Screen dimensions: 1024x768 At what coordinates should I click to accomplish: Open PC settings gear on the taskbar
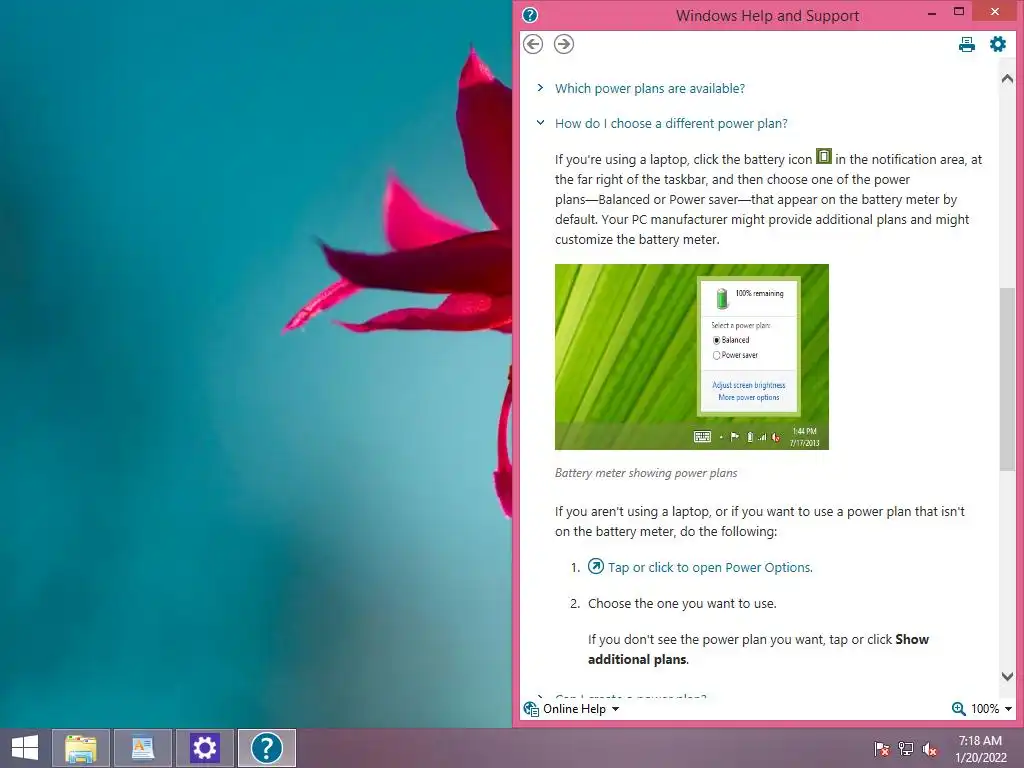tap(204, 748)
